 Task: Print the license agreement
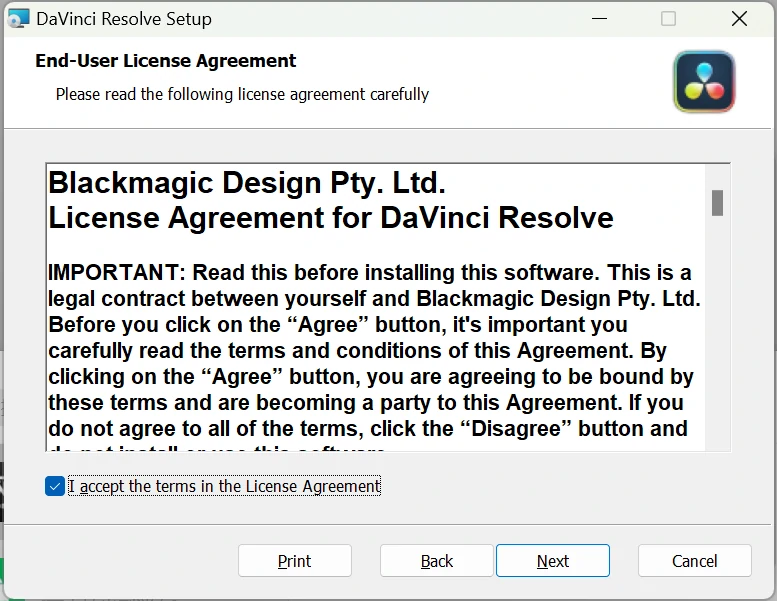[x=294, y=561]
